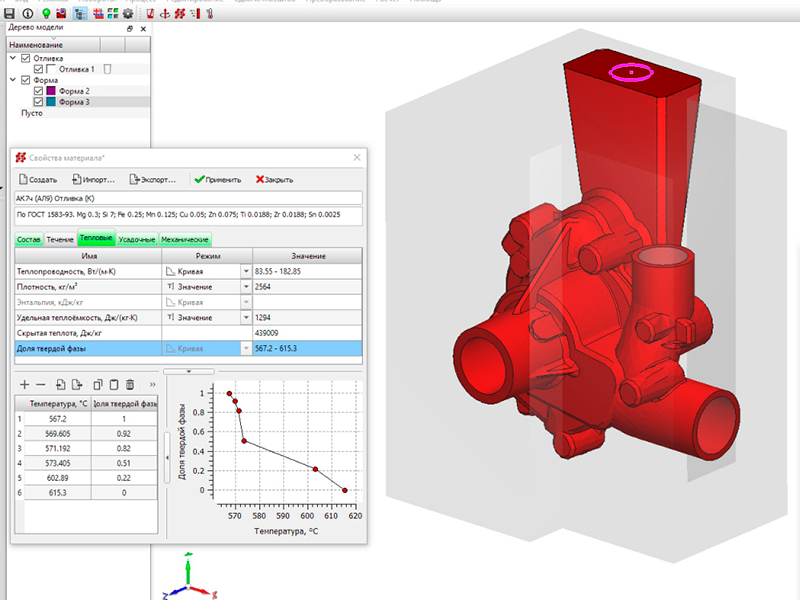
Task: Open mode dropdown for Теплопроводность row
Action: 246,271
